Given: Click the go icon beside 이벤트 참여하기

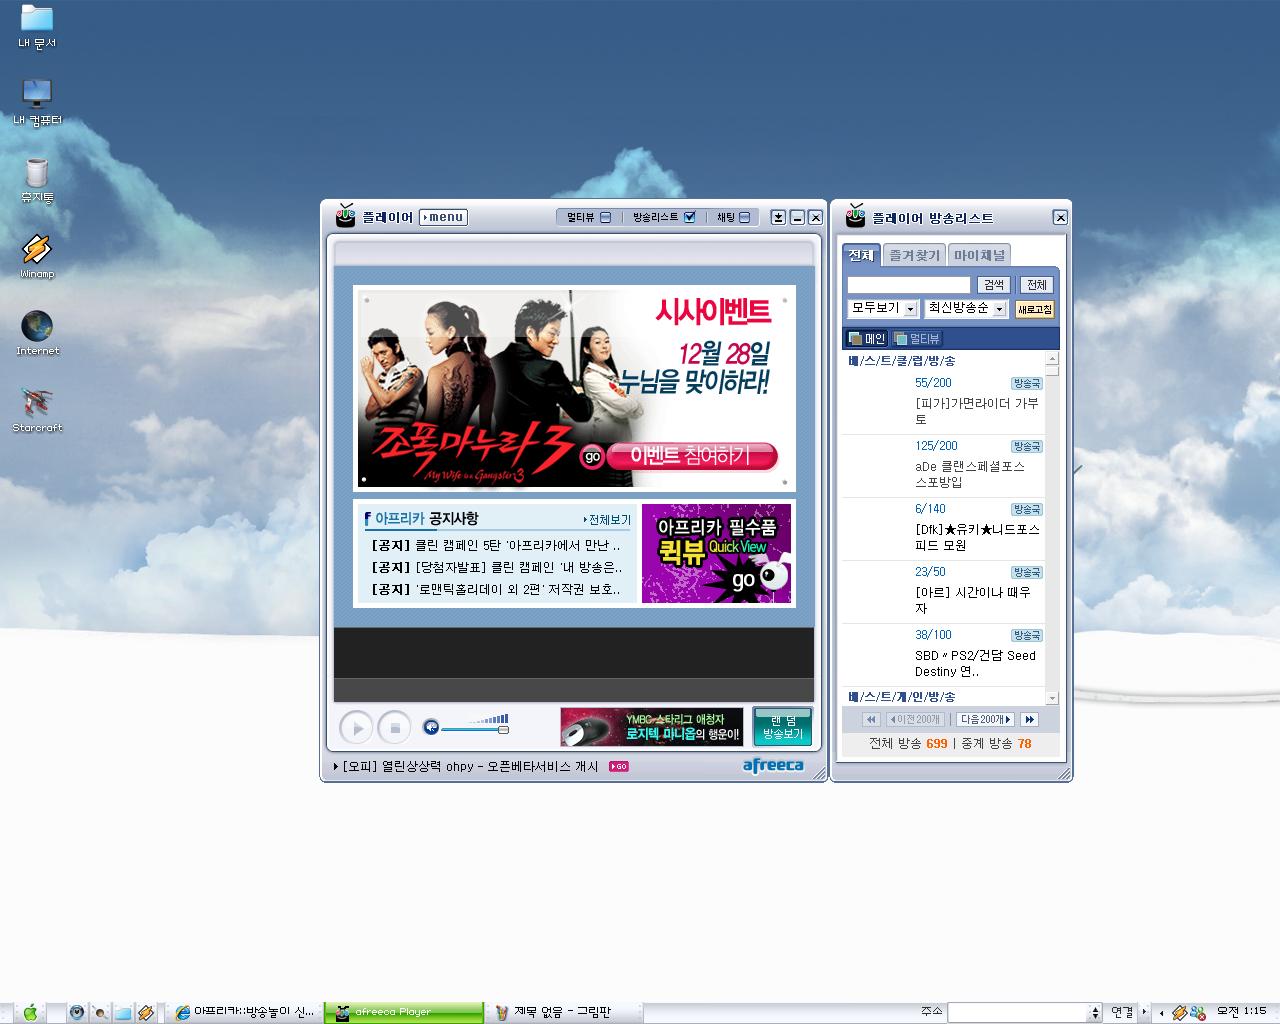Looking at the screenshot, I should click(592, 457).
